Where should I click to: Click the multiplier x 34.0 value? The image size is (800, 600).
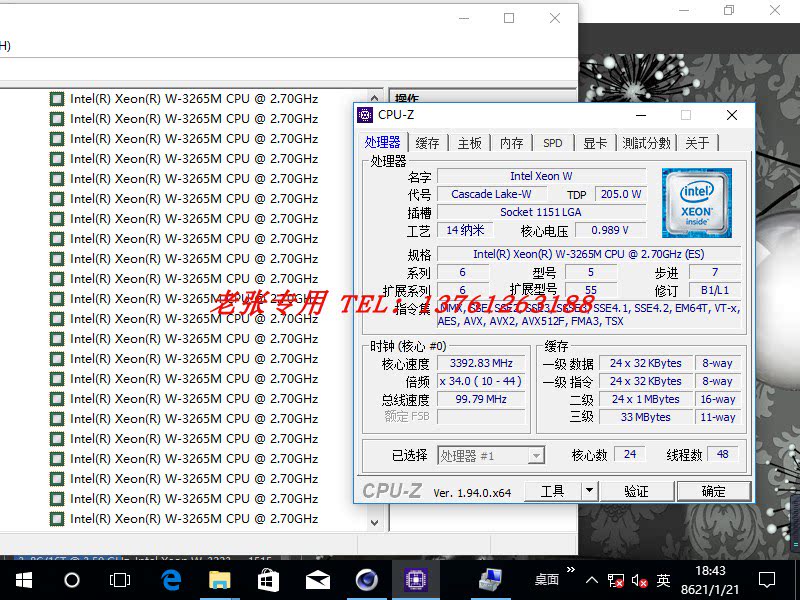481,381
